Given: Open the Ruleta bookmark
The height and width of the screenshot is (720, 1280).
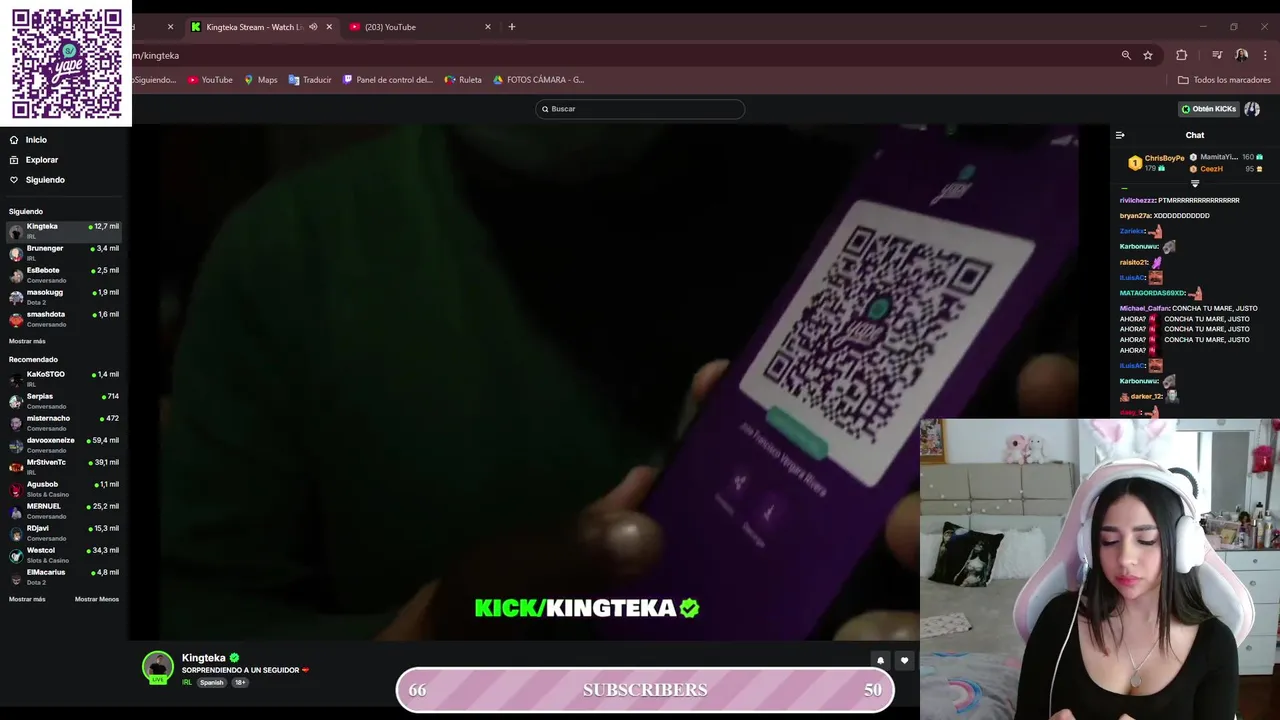Looking at the screenshot, I should click(x=463, y=80).
